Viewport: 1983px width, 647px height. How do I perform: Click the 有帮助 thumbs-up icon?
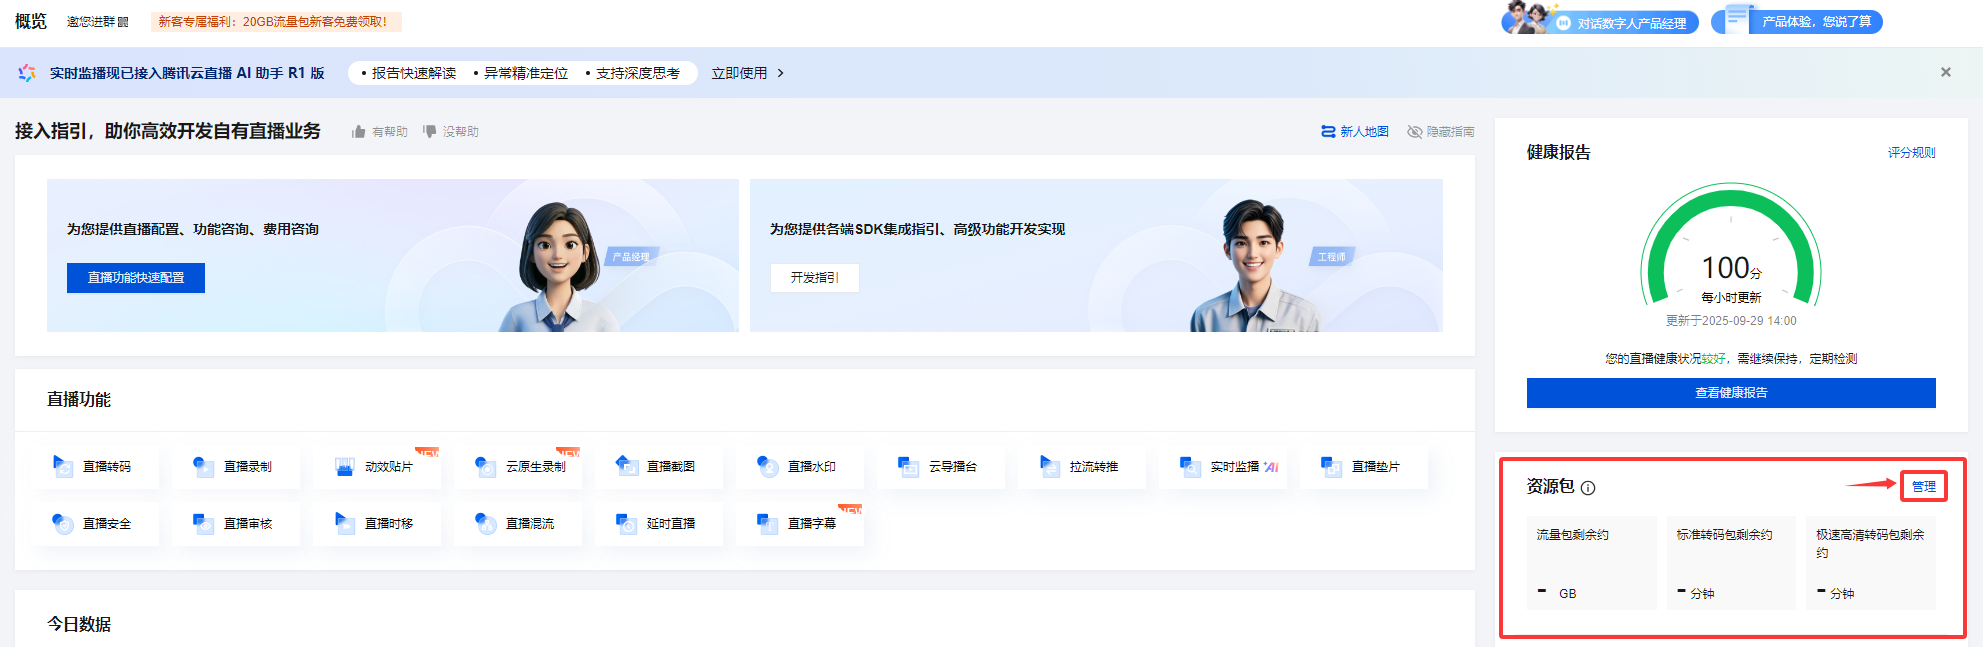tap(358, 132)
